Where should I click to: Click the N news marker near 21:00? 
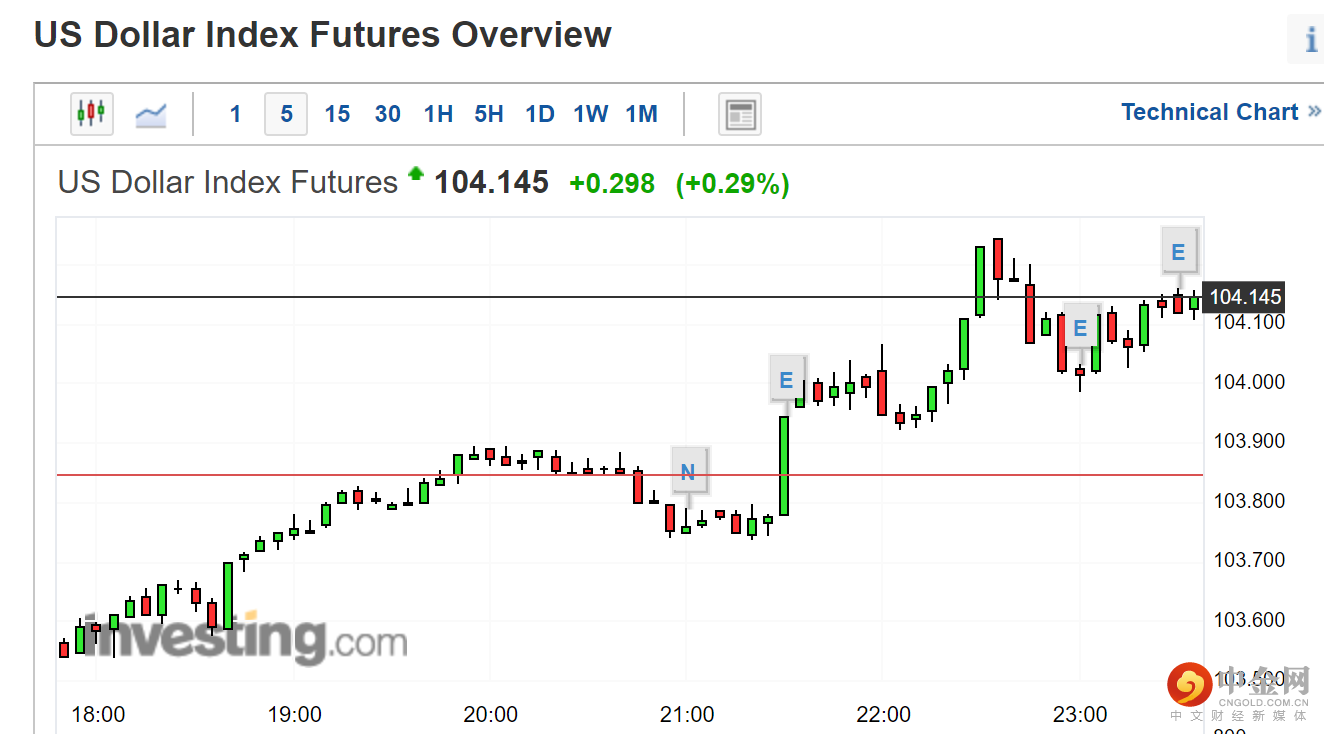[x=688, y=471]
